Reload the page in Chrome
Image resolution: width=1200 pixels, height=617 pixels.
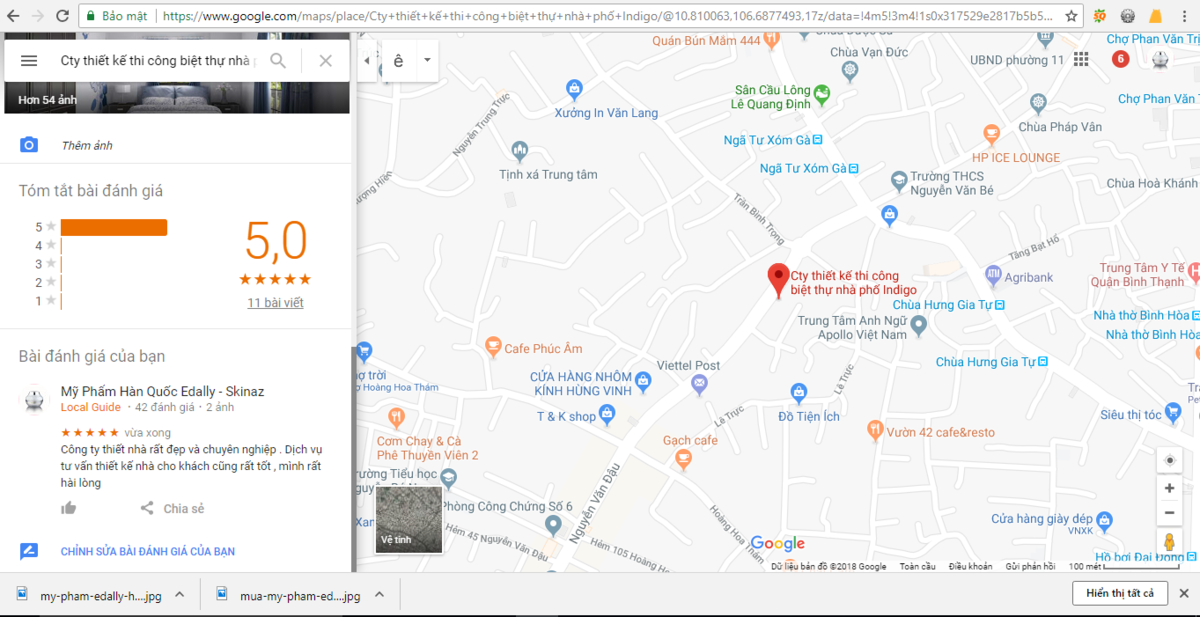pyautogui.click(x=62, y=16)
